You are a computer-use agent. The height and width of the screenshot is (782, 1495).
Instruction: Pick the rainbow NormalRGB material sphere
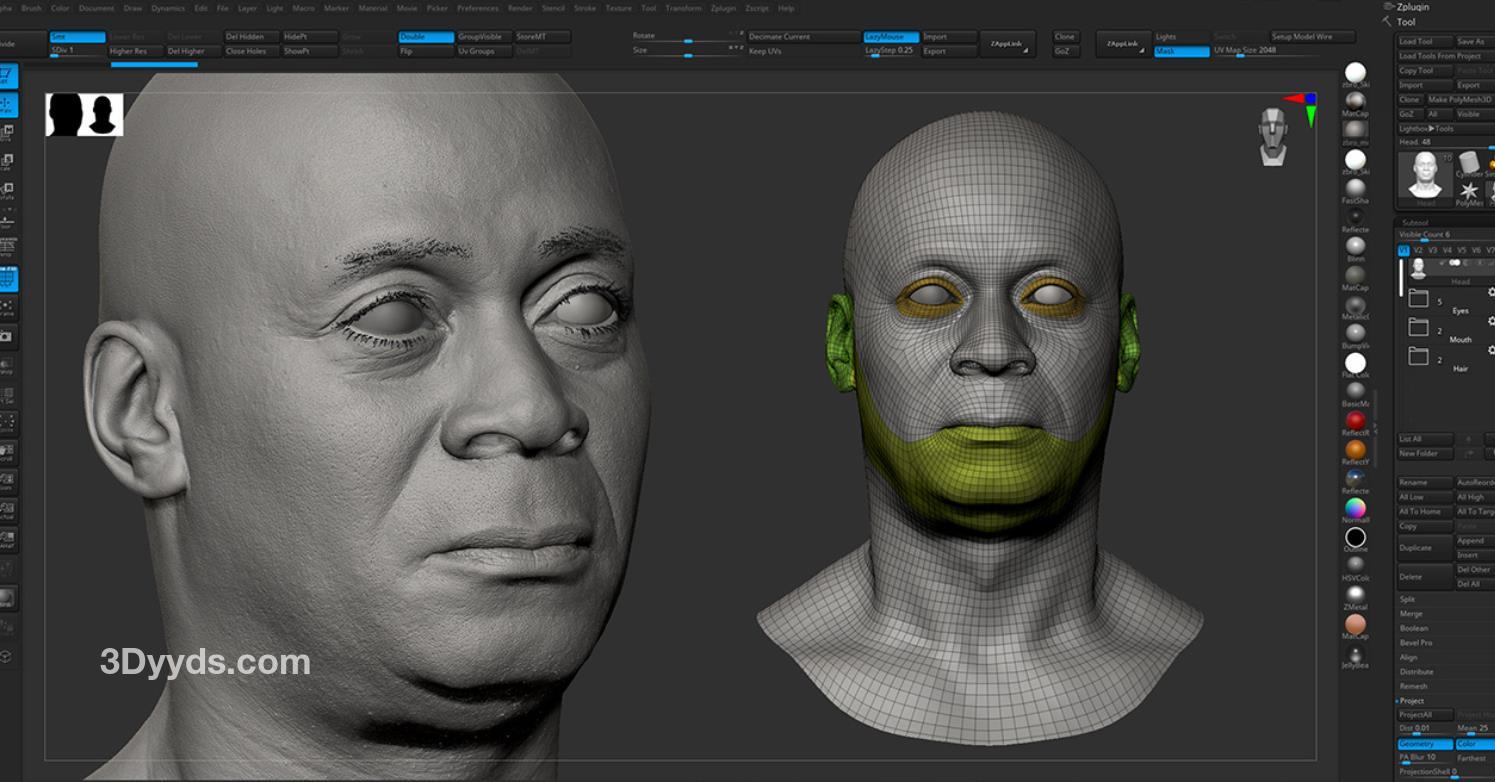pyautogui.click(x=1355, y=508)
